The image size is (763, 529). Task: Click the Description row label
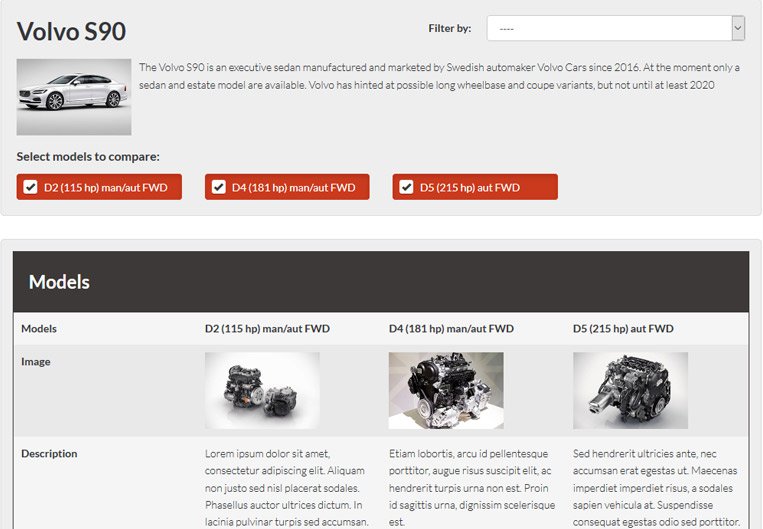(49, 454)
